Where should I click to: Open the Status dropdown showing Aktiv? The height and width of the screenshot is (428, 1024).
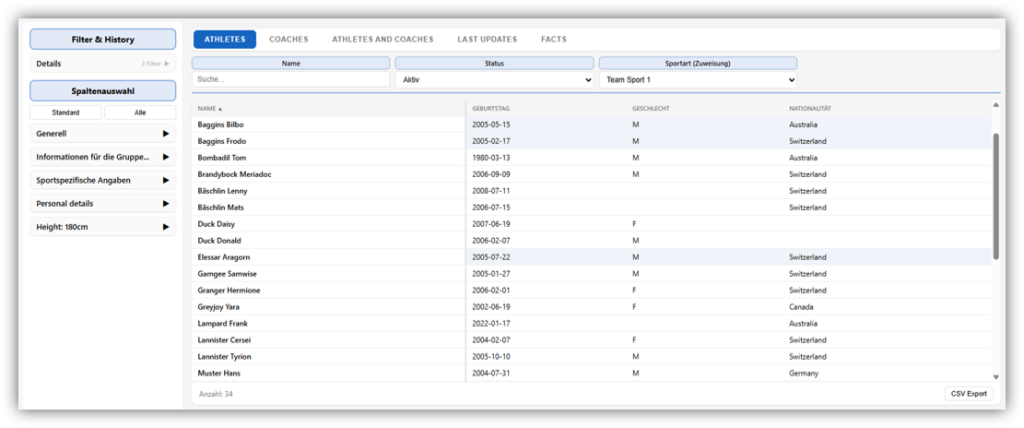point(494,79)
